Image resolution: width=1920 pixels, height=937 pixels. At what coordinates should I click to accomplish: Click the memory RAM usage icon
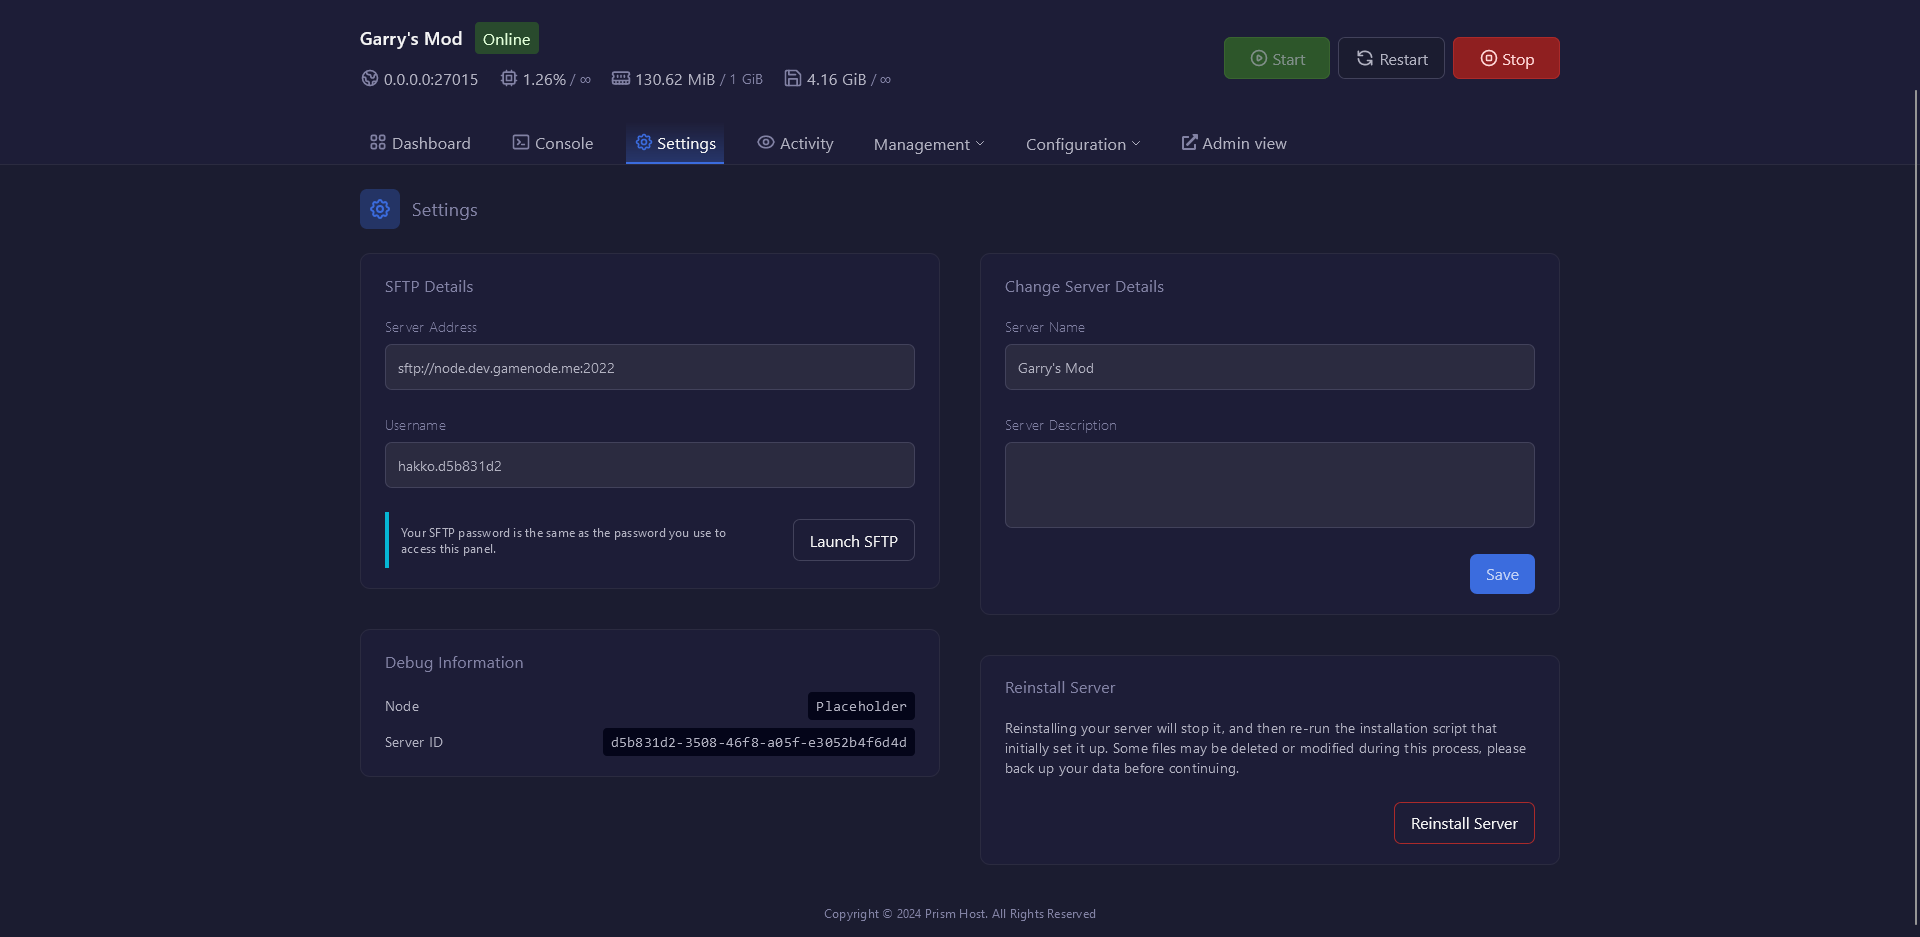[621, 78]
